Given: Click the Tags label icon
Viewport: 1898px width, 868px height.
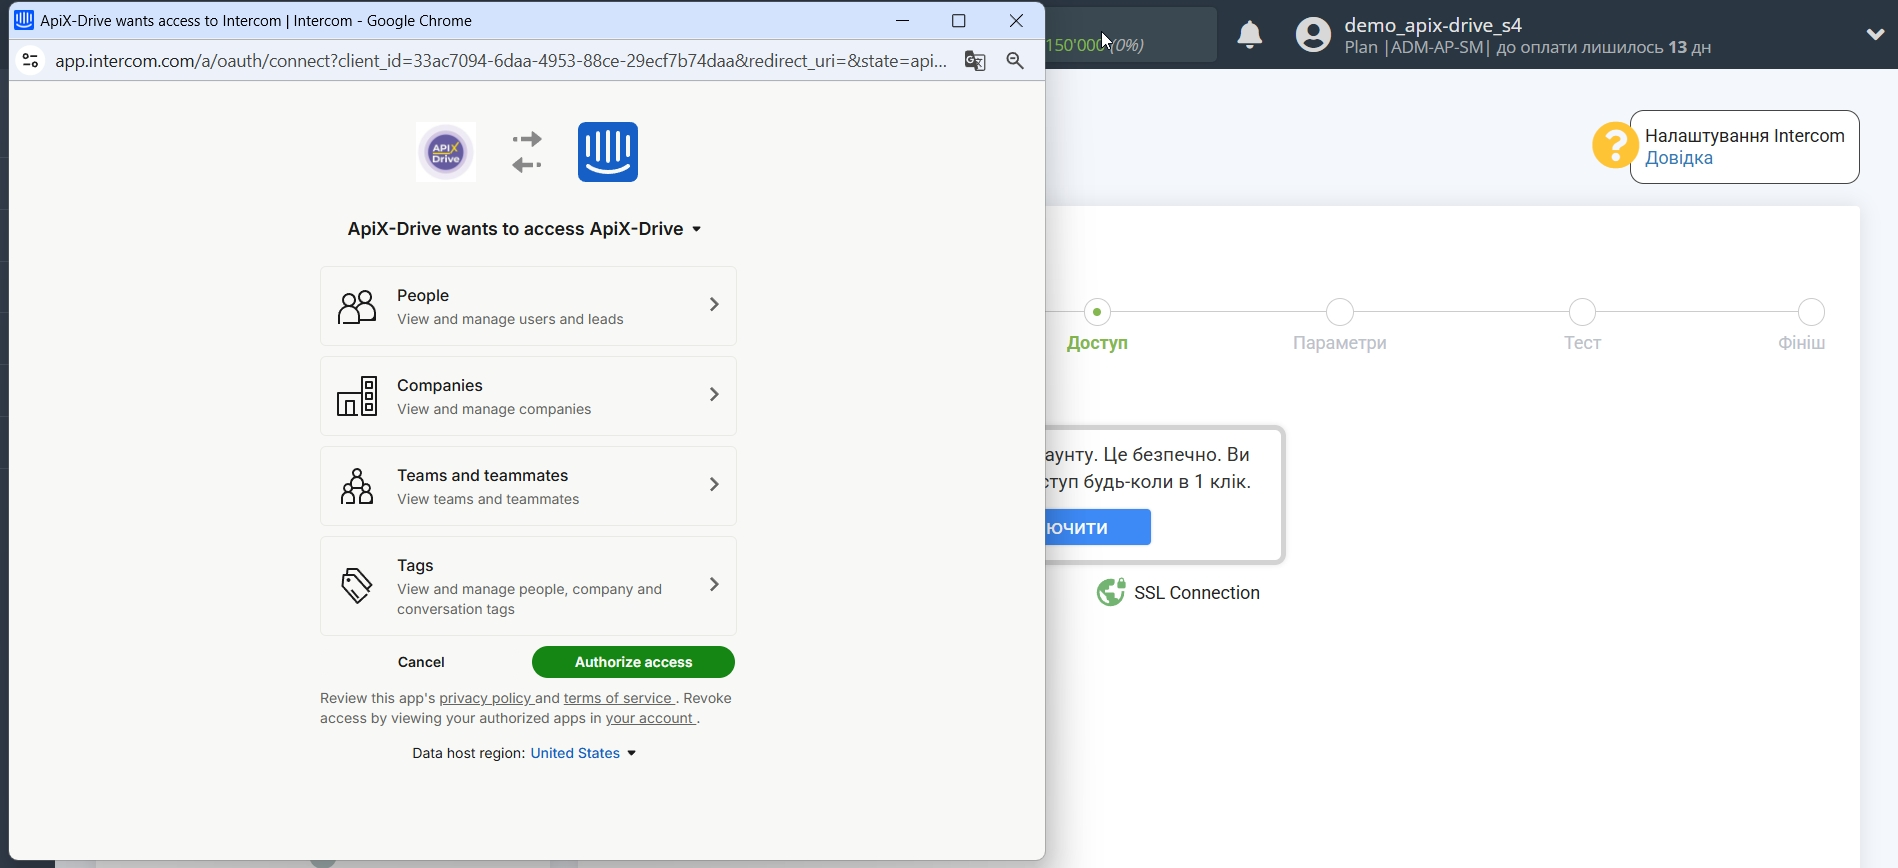Looking at the screenshot, I should pos(357,586).
